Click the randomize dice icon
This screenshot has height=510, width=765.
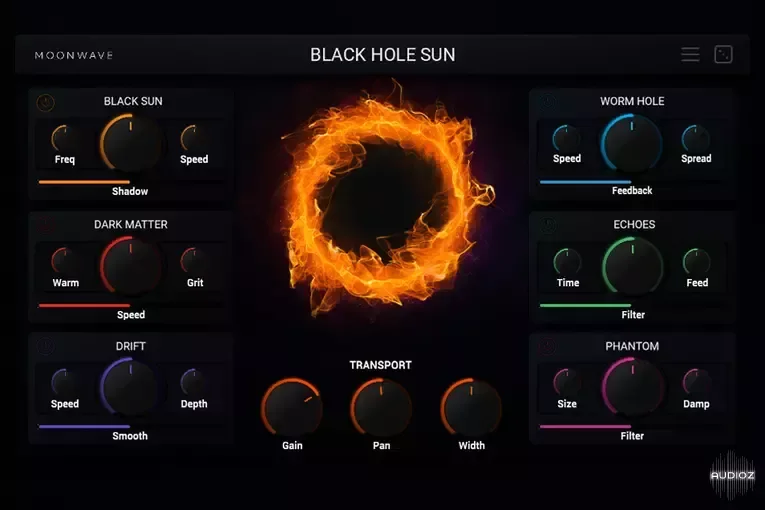[723, 55]
